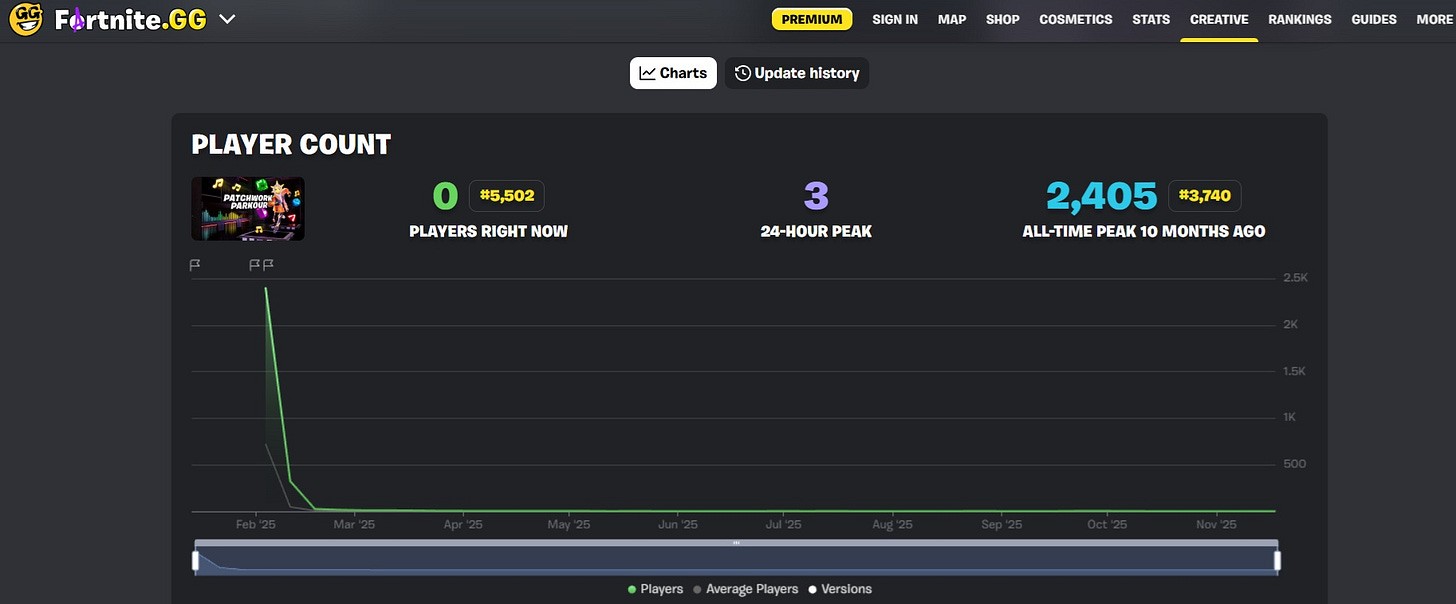Screen dimensions: 1456x604
Task: Open the STATS menu item
Action: [1151, 19]
